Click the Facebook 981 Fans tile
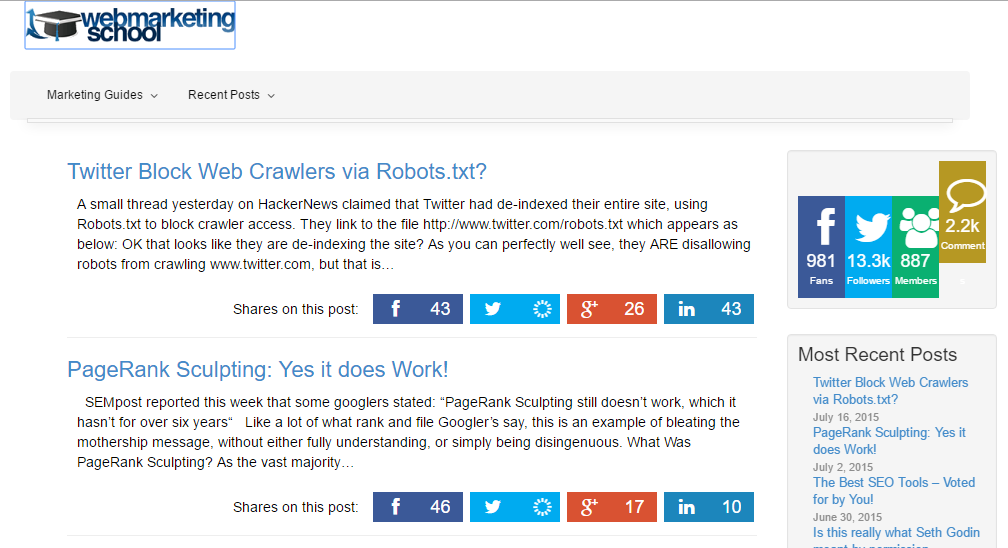This screenshot has height=548, width=1008. (822, 247)
